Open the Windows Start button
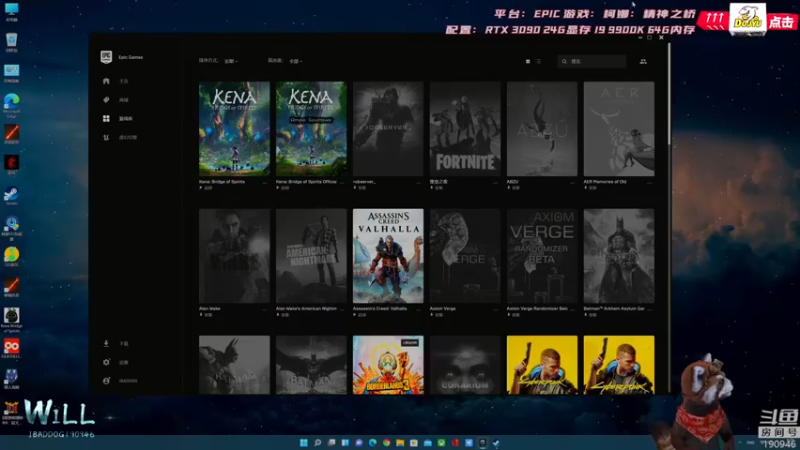Viewport: 800px width, 450px height. 304,442
